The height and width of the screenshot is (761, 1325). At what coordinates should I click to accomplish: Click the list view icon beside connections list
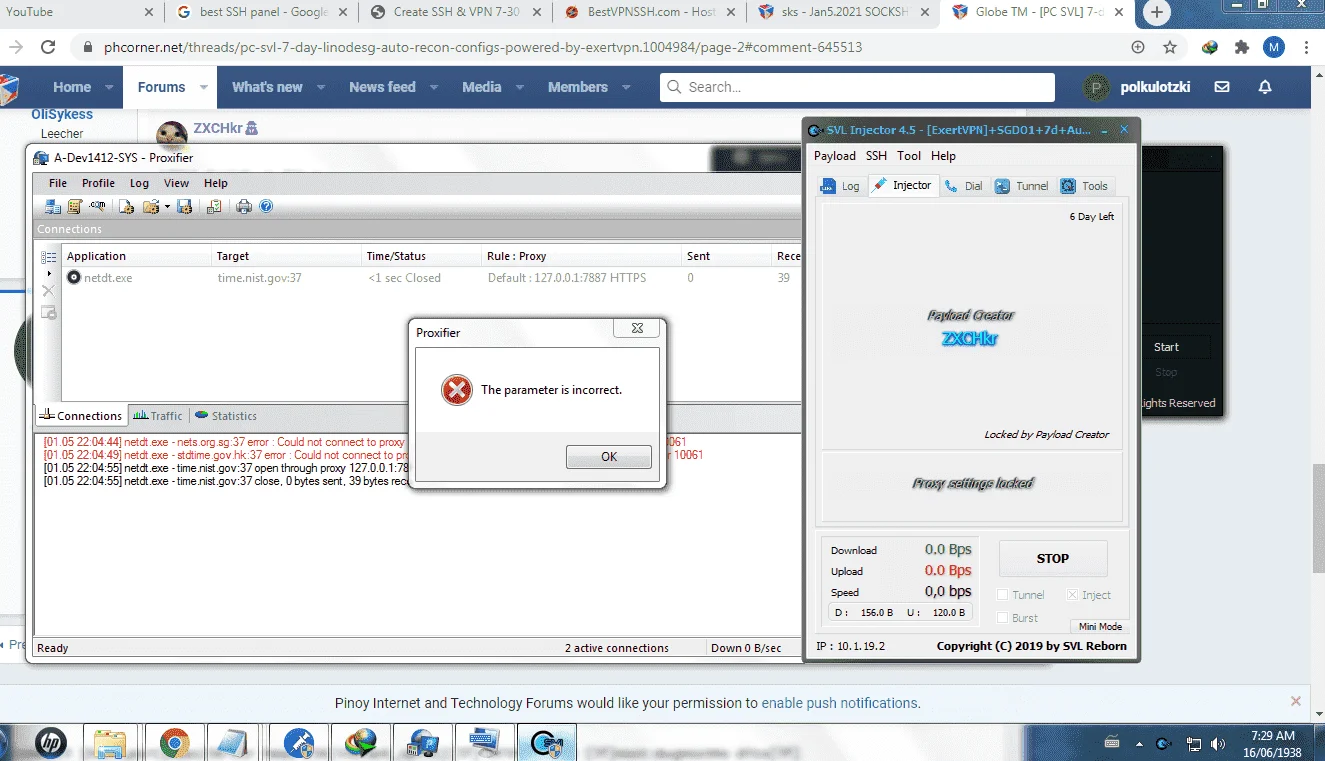(48, 257)
